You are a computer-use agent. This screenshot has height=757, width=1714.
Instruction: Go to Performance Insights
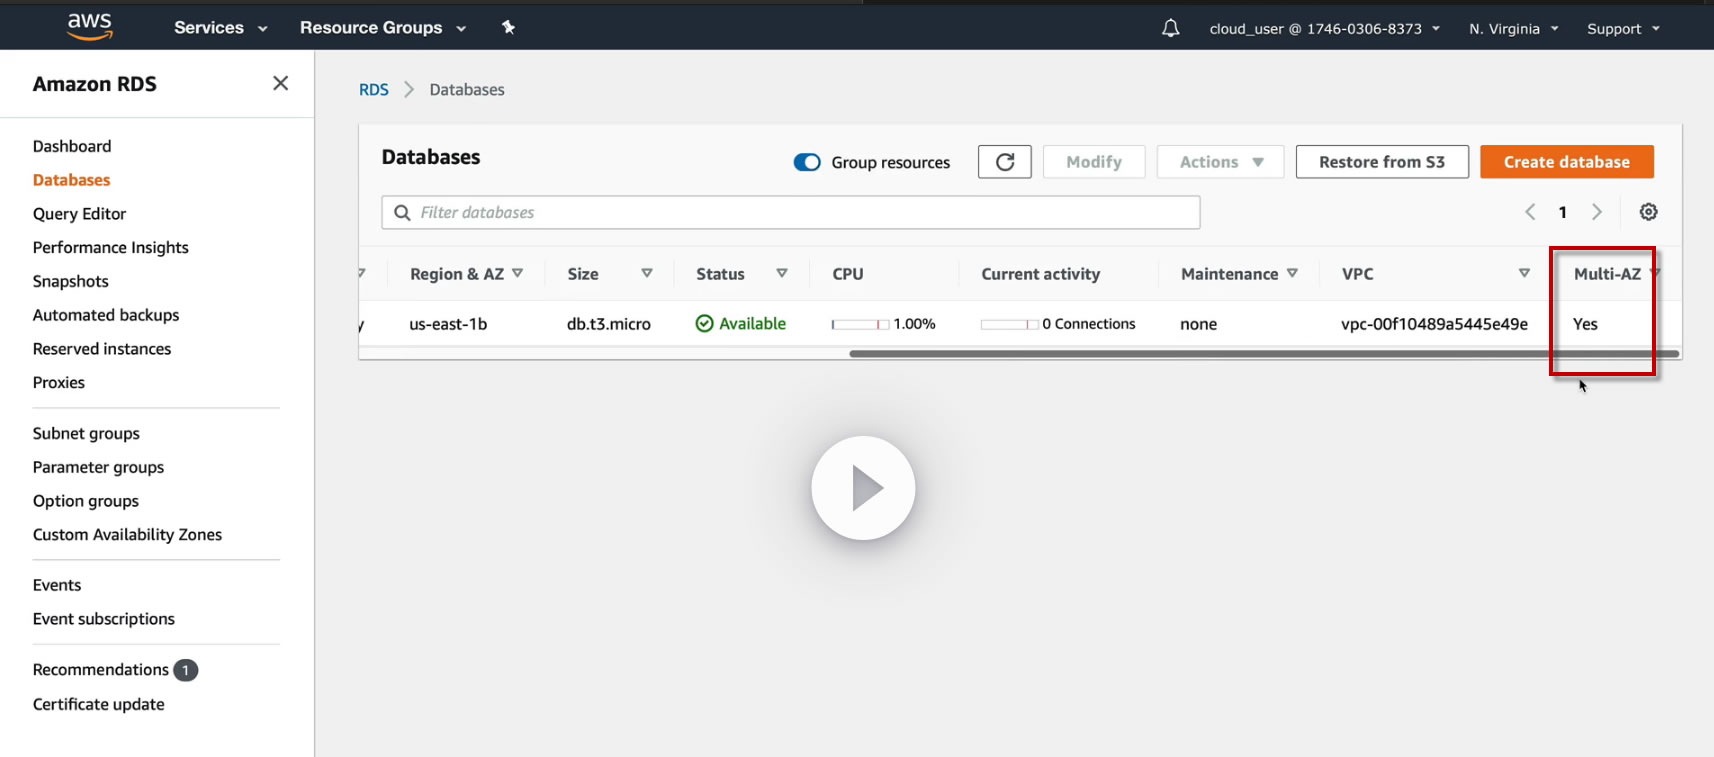(110, 248)
